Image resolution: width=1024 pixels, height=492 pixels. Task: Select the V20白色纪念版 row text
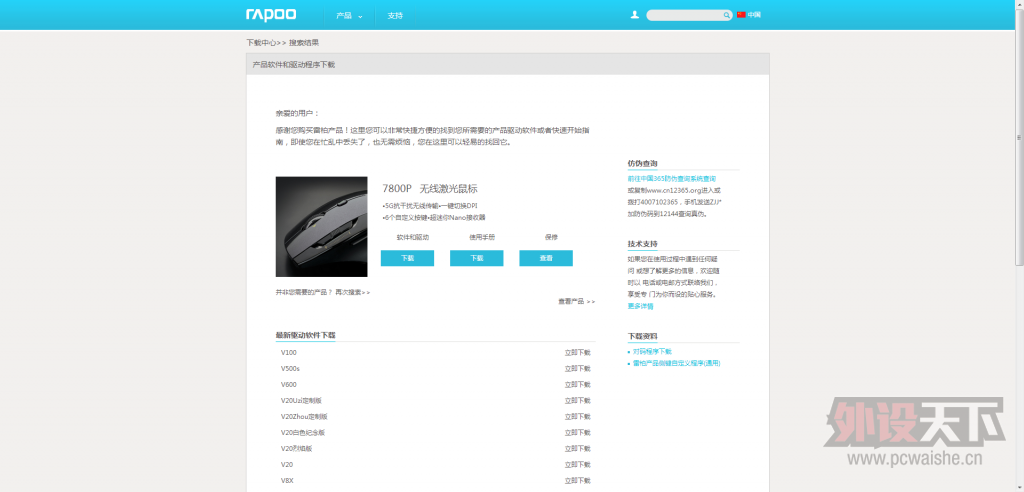(303, 433)
